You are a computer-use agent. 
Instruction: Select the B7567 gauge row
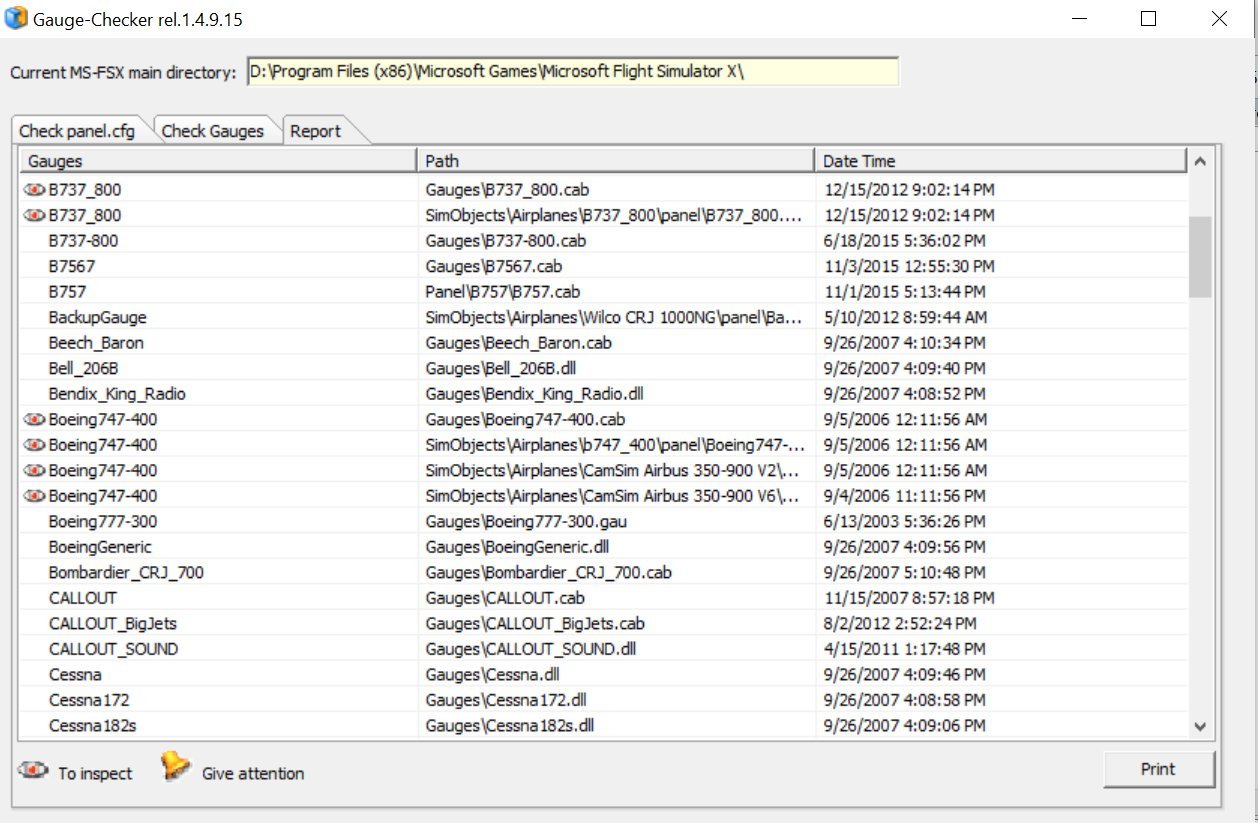tap(604, 266)
